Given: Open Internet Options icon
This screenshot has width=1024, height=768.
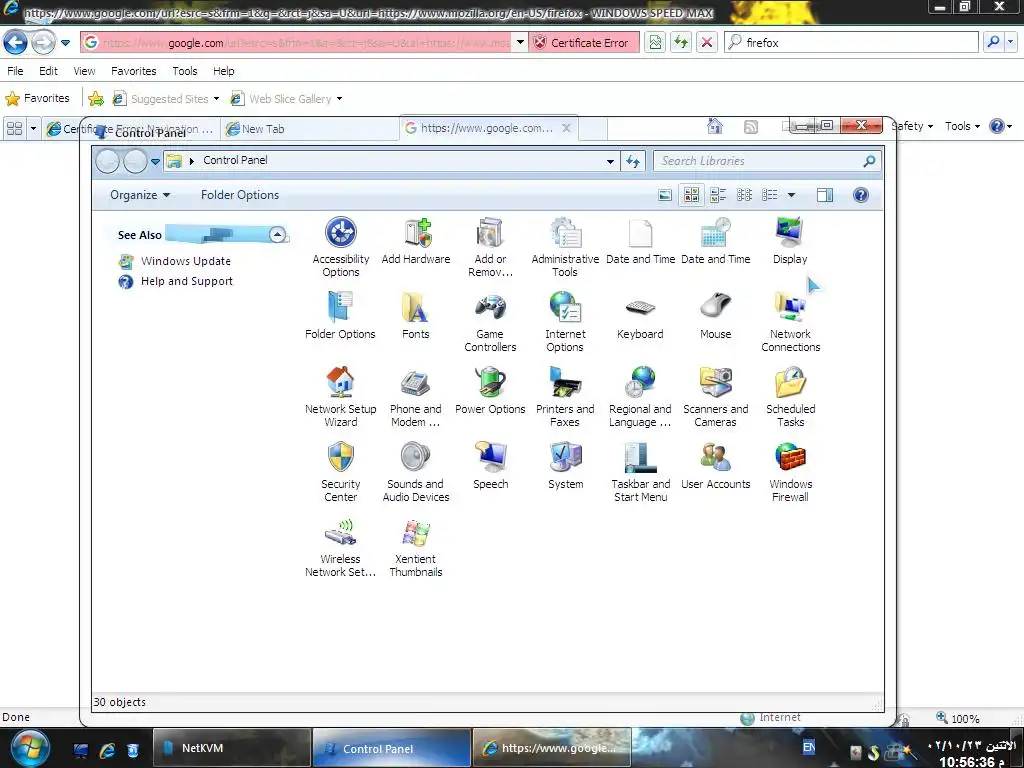Looking at the screenshot, I should (565, 322).
